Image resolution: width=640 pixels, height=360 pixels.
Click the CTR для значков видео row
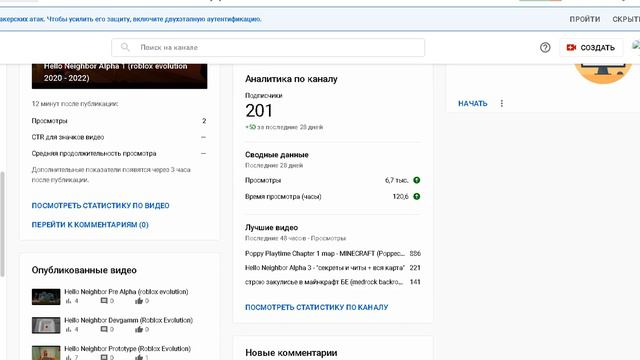coord(119,137)
